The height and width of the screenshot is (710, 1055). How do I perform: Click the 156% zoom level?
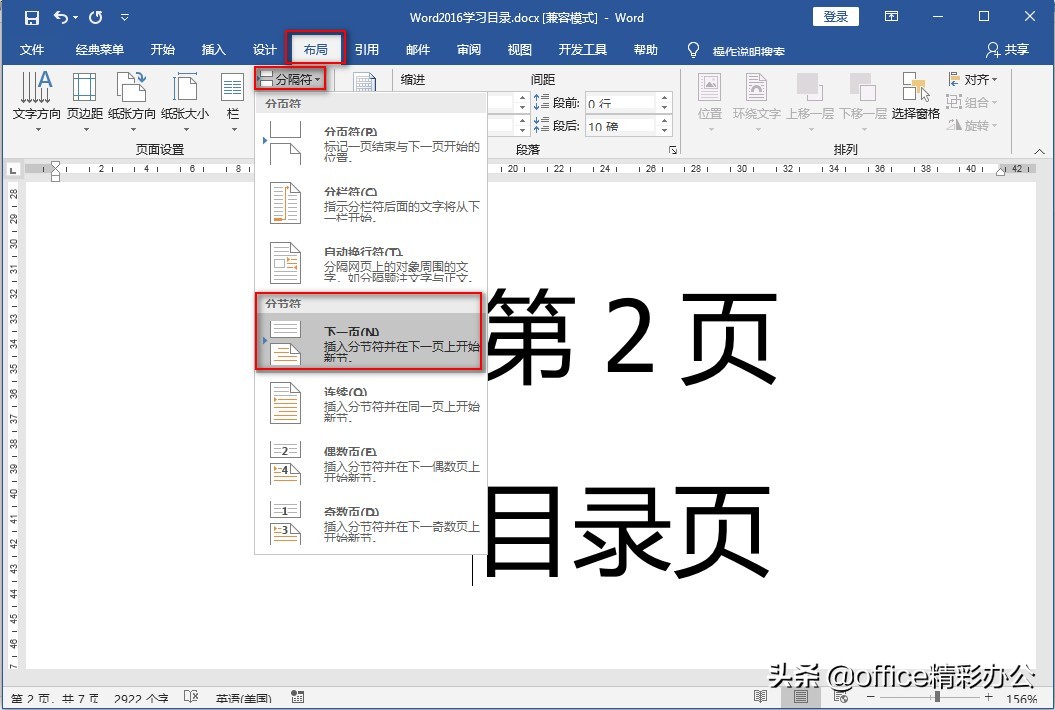pyautogui.click(x=1021, y=699)
